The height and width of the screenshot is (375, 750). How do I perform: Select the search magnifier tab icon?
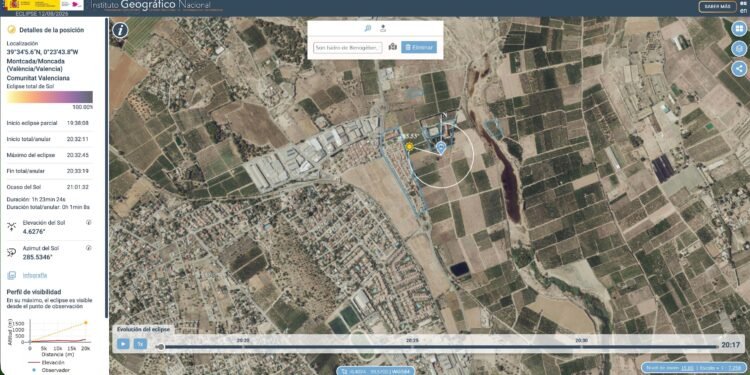(x=367, y=28)
